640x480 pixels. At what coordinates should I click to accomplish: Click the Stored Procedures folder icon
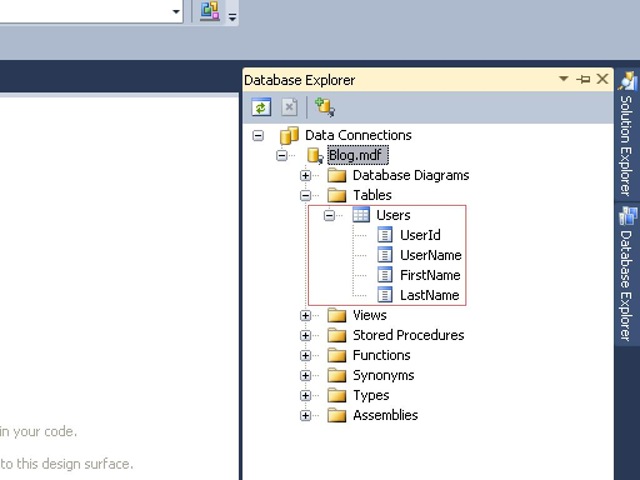(x=337, y=336)
